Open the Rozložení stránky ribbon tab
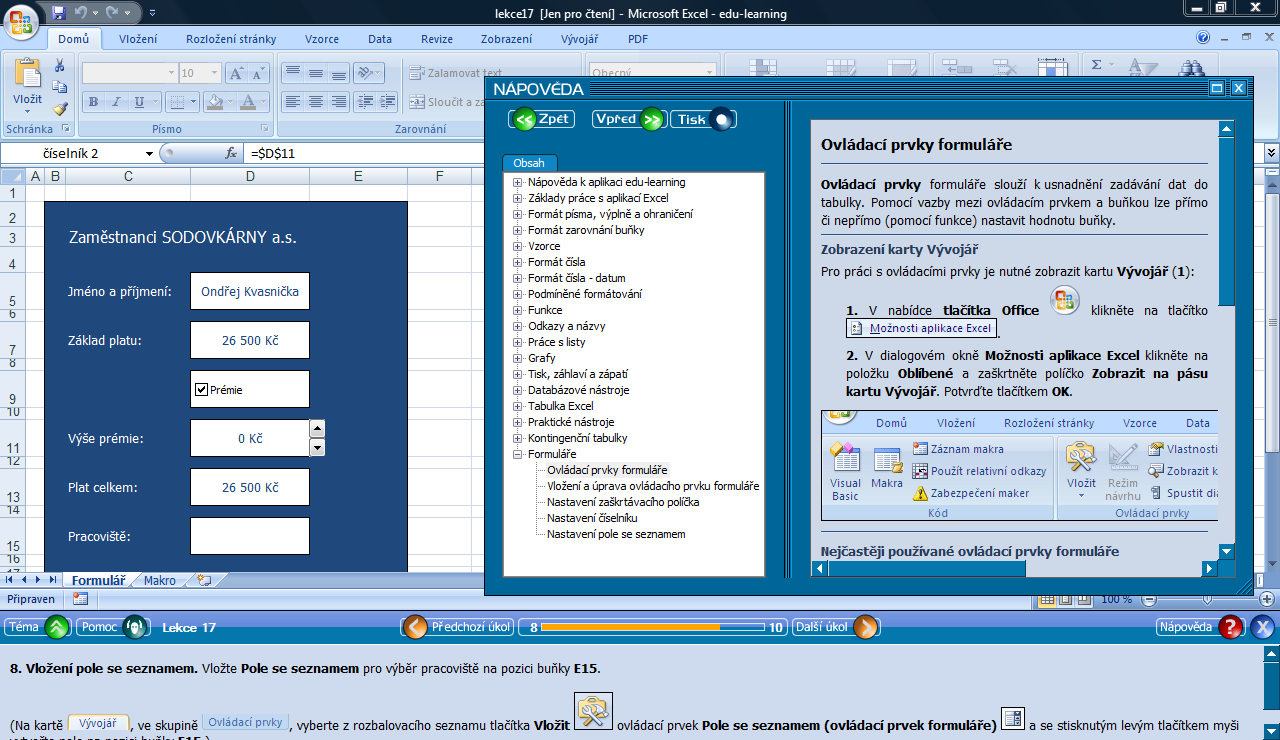This screenshot has height=740, width=1280. (231, 39)
